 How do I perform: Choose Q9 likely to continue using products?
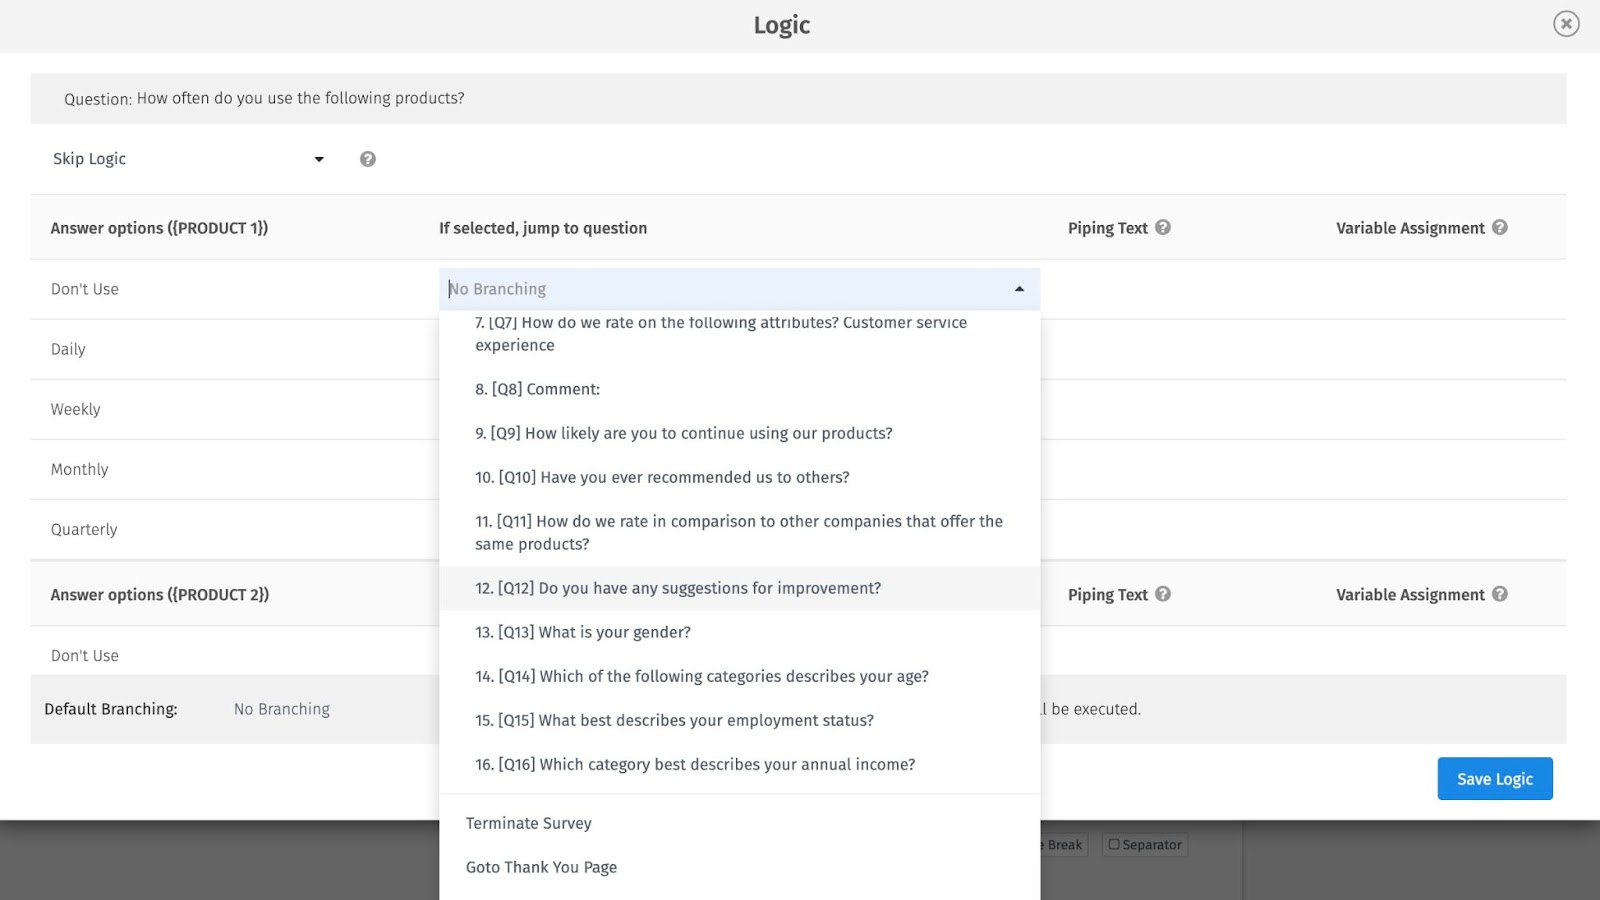click(x=684, y=433)
